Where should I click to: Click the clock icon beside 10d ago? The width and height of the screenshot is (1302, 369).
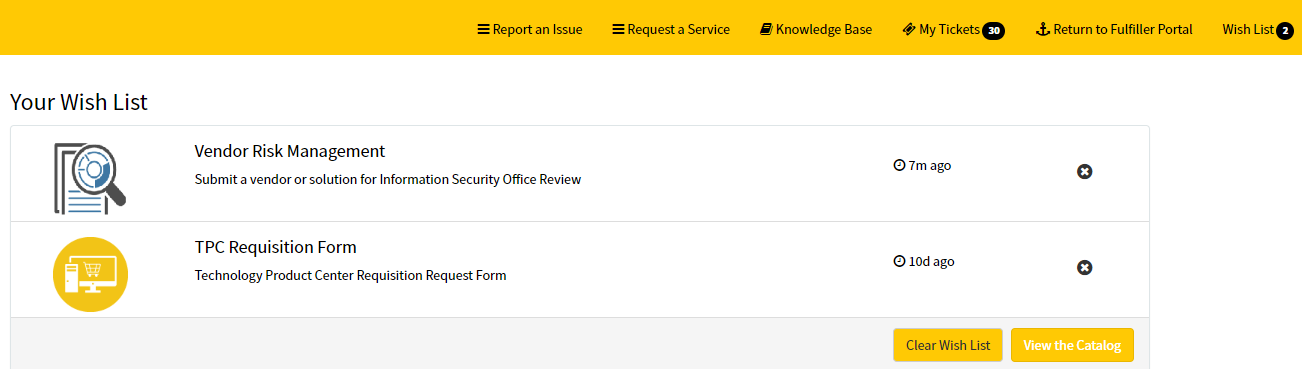[899, 262]
